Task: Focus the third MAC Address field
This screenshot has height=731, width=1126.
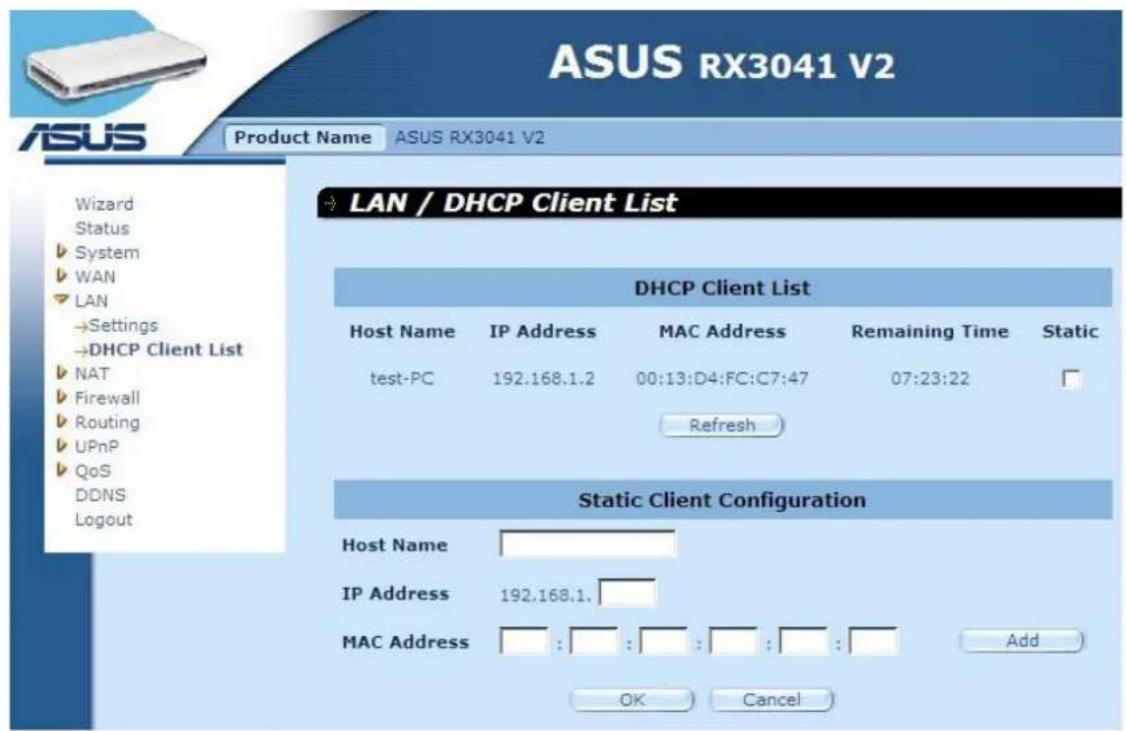Action: [664, 641]
